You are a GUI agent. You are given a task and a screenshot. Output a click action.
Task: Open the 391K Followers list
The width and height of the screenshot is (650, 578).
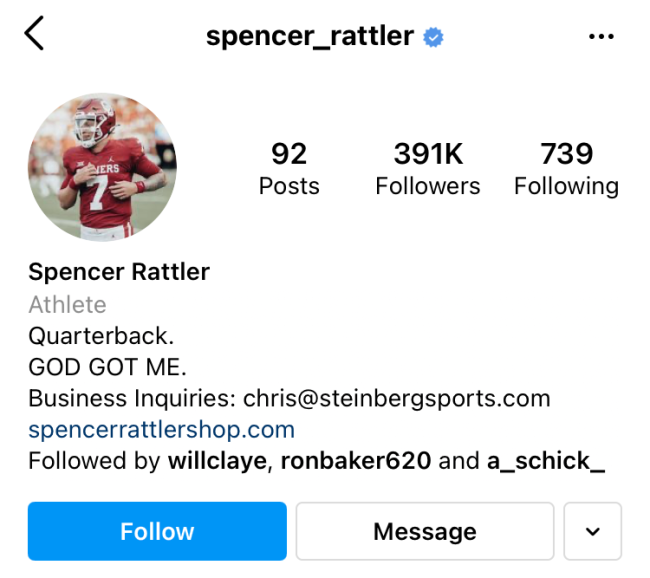[427, 168]
